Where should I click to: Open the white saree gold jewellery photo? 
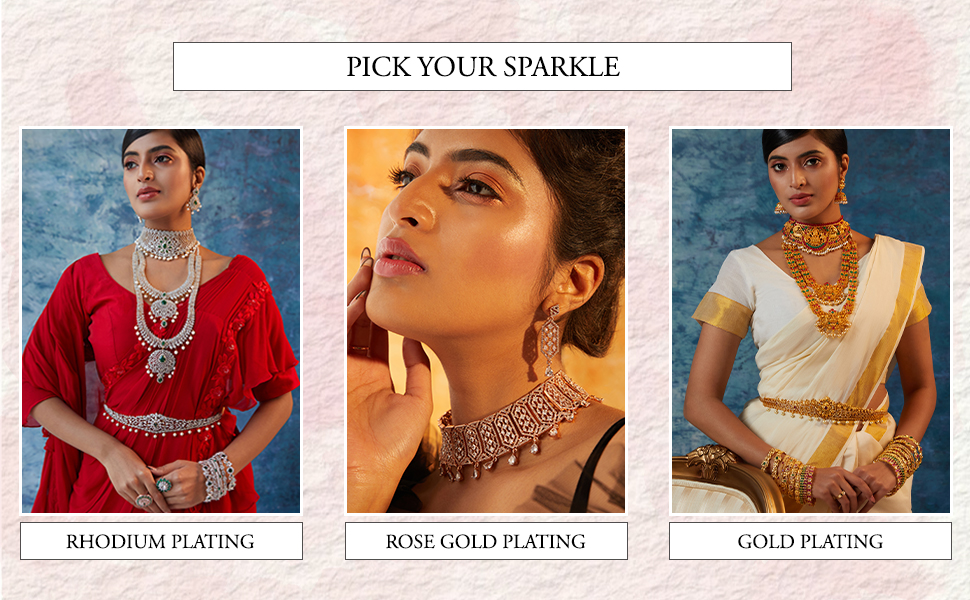click(x=810, y=320)
